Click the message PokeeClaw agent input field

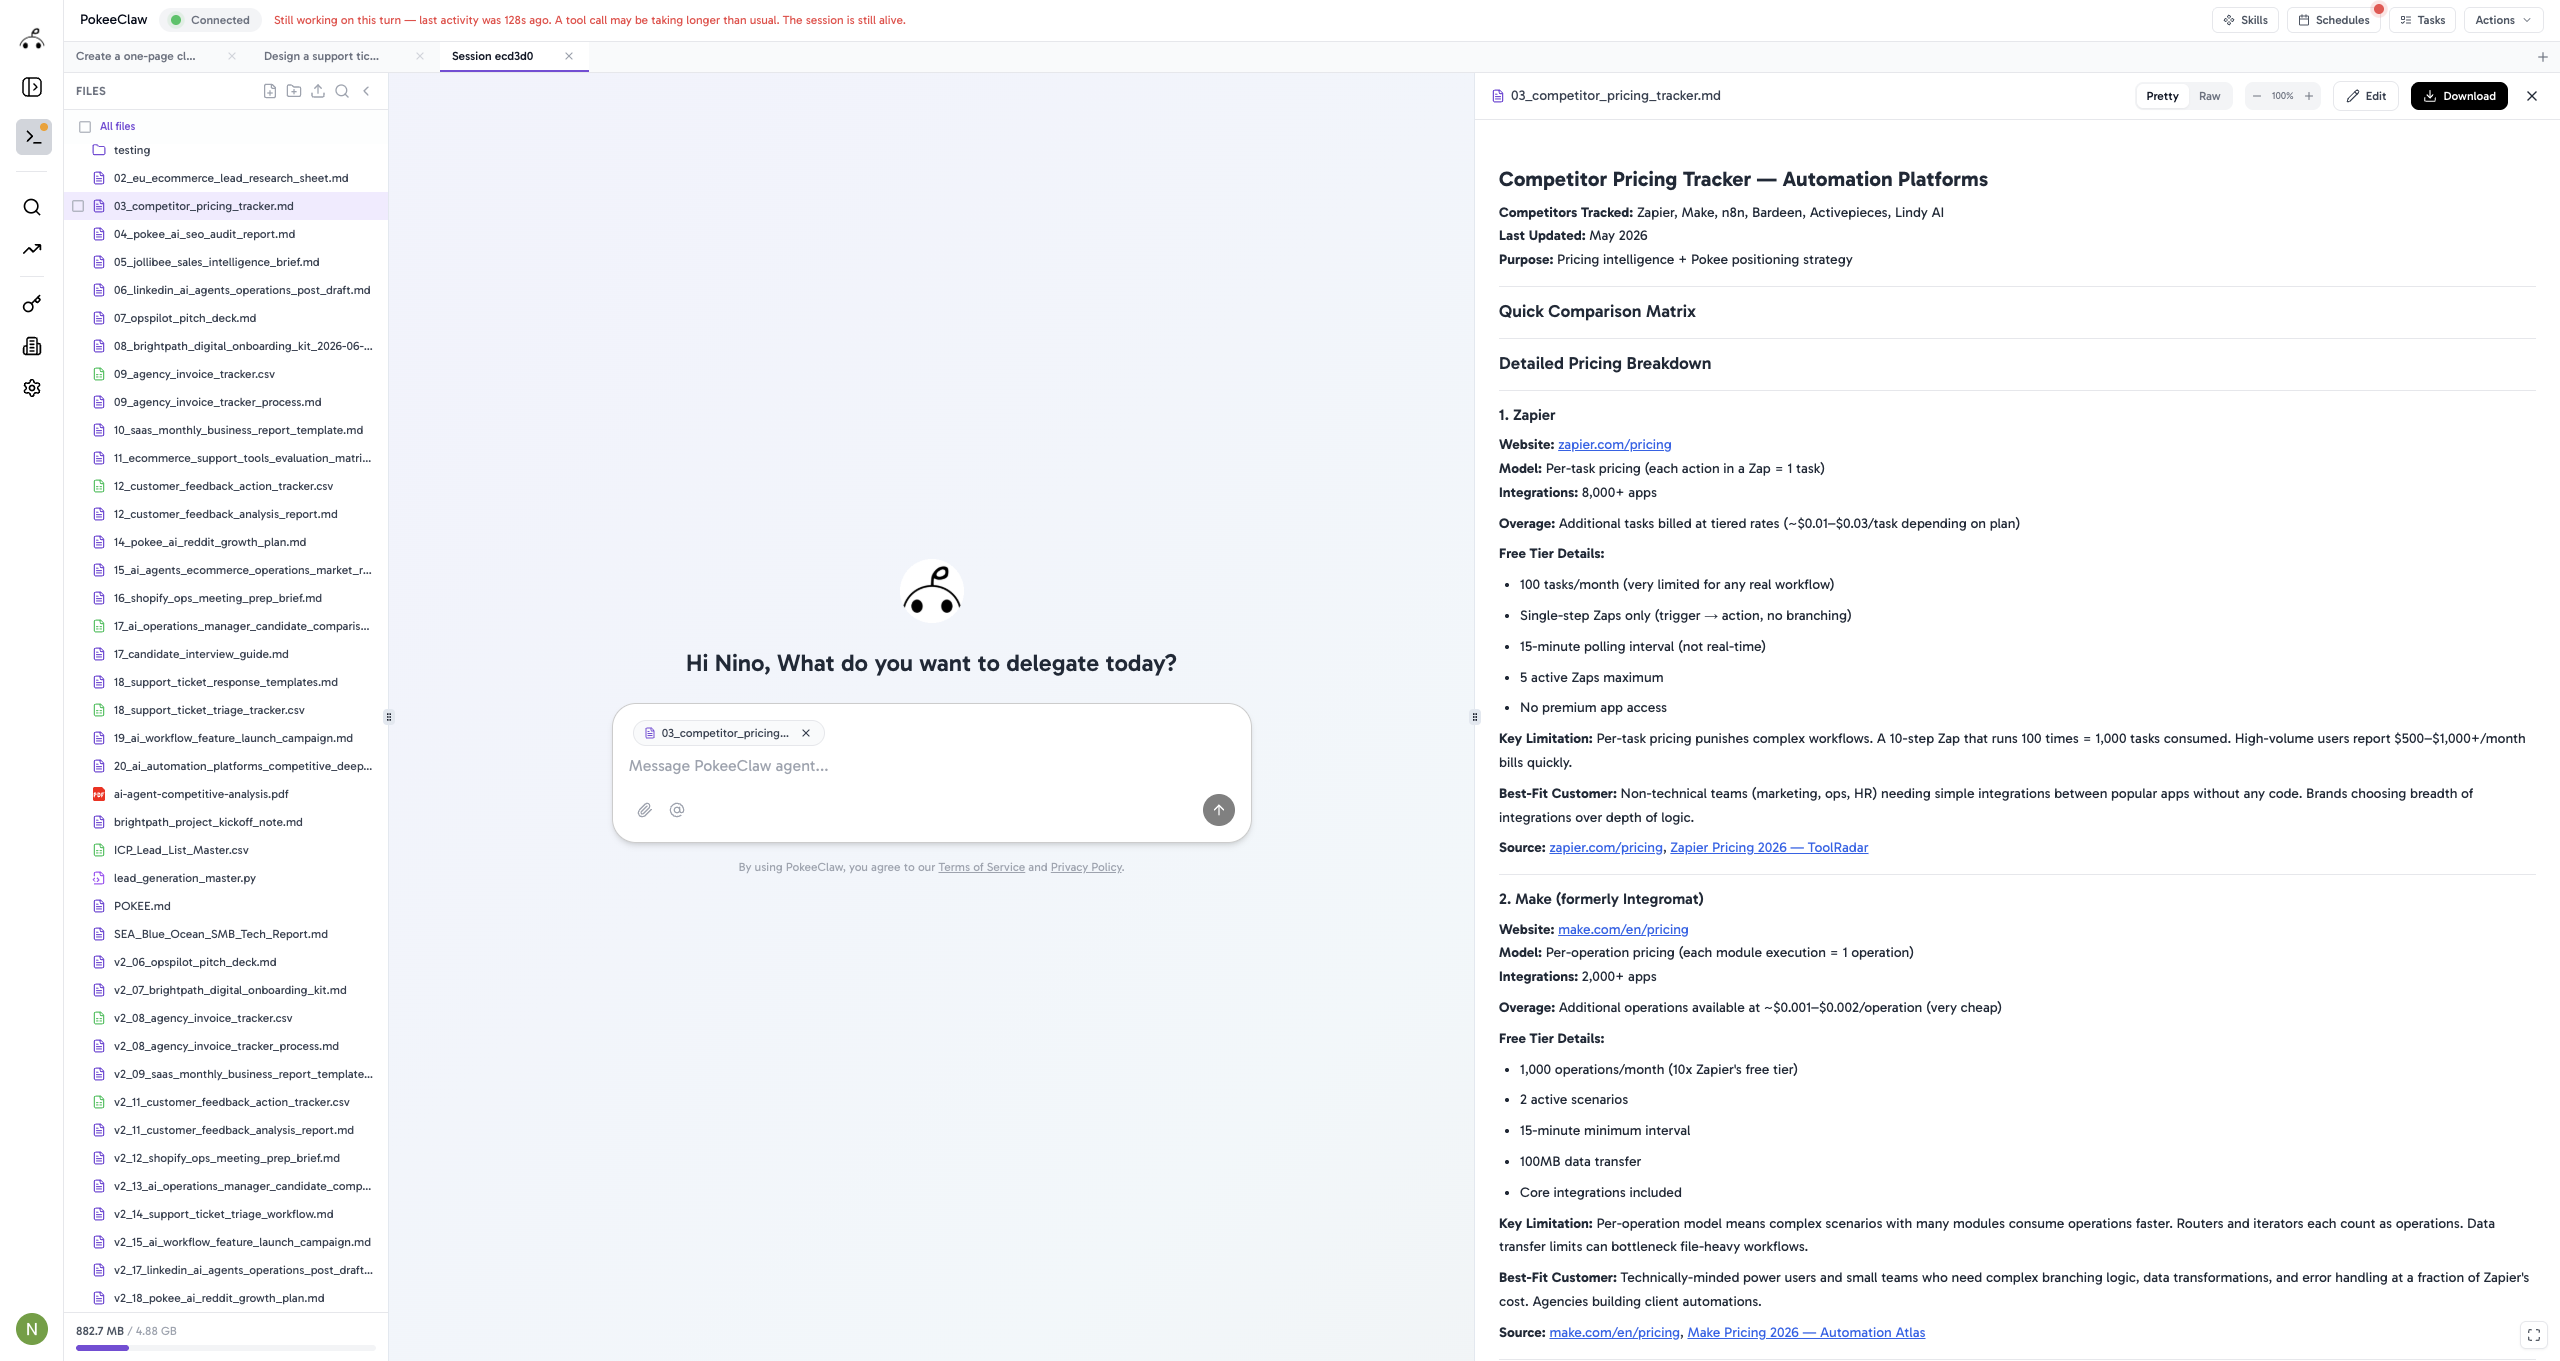tap(930, 766)
